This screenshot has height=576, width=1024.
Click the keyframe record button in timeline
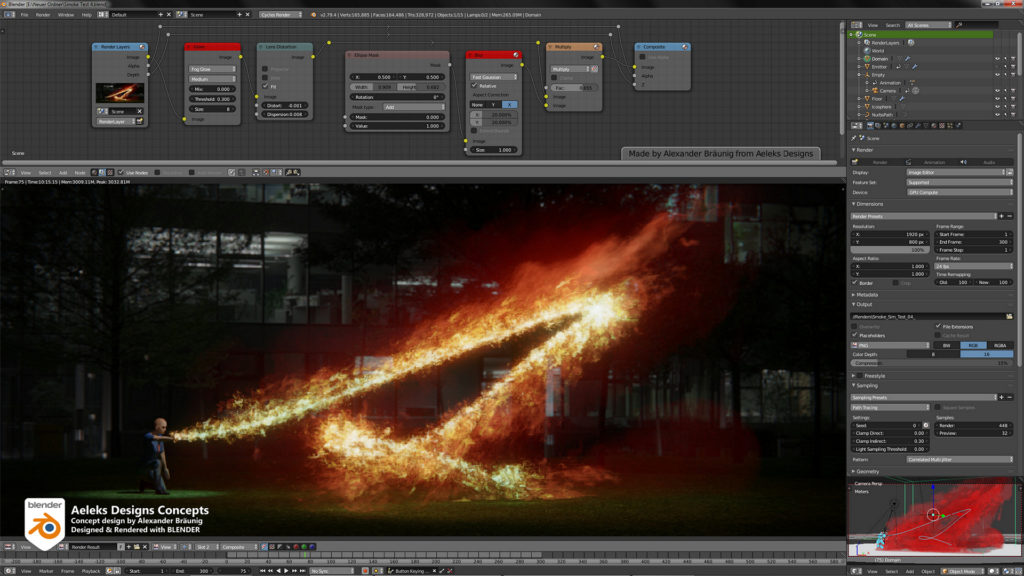(366, 571)
